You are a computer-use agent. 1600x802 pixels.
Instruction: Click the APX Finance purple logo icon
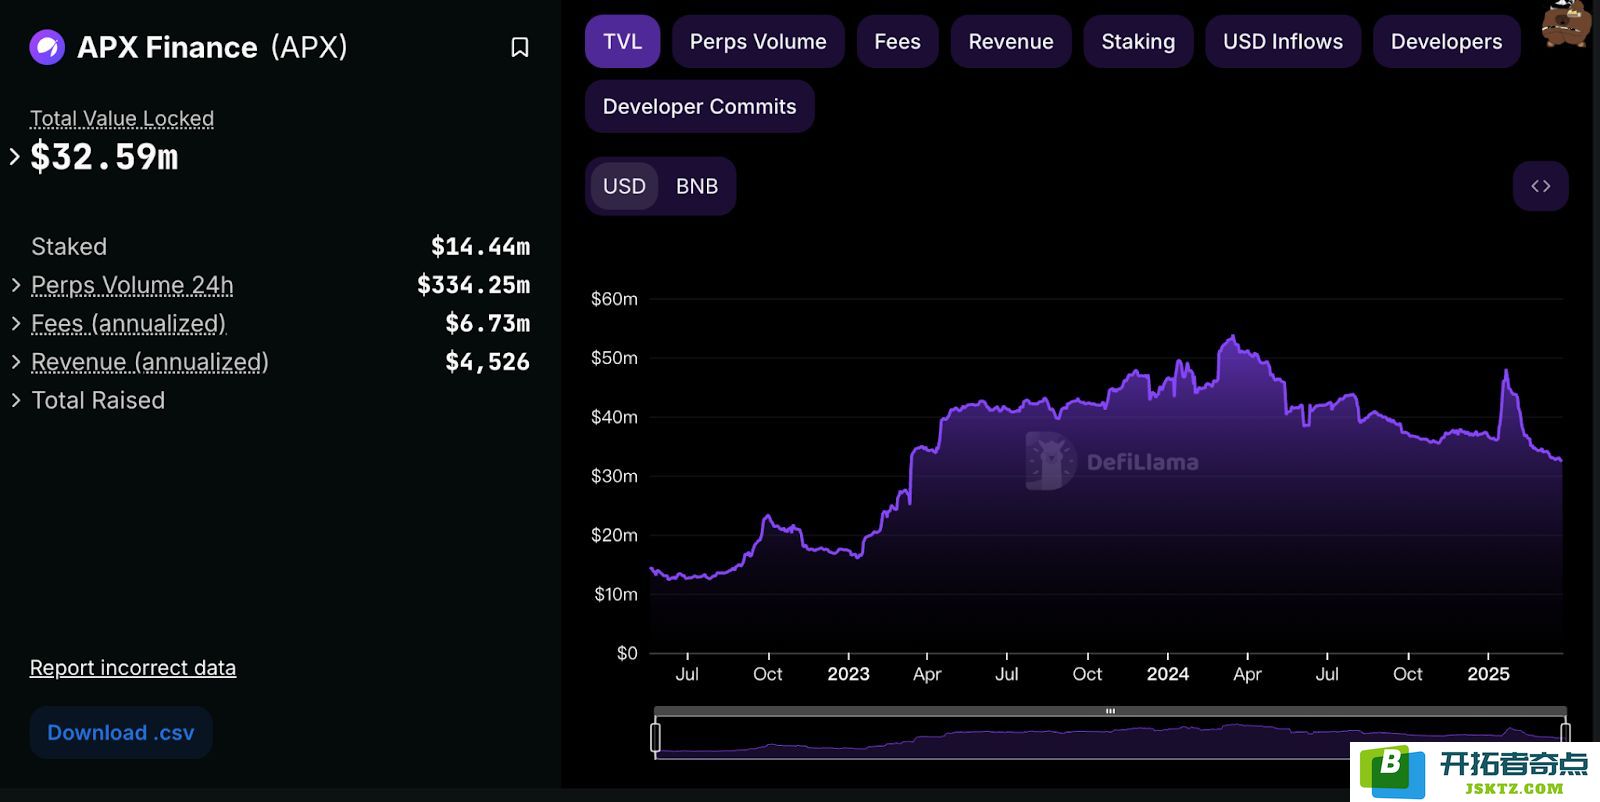pos(47,47)
